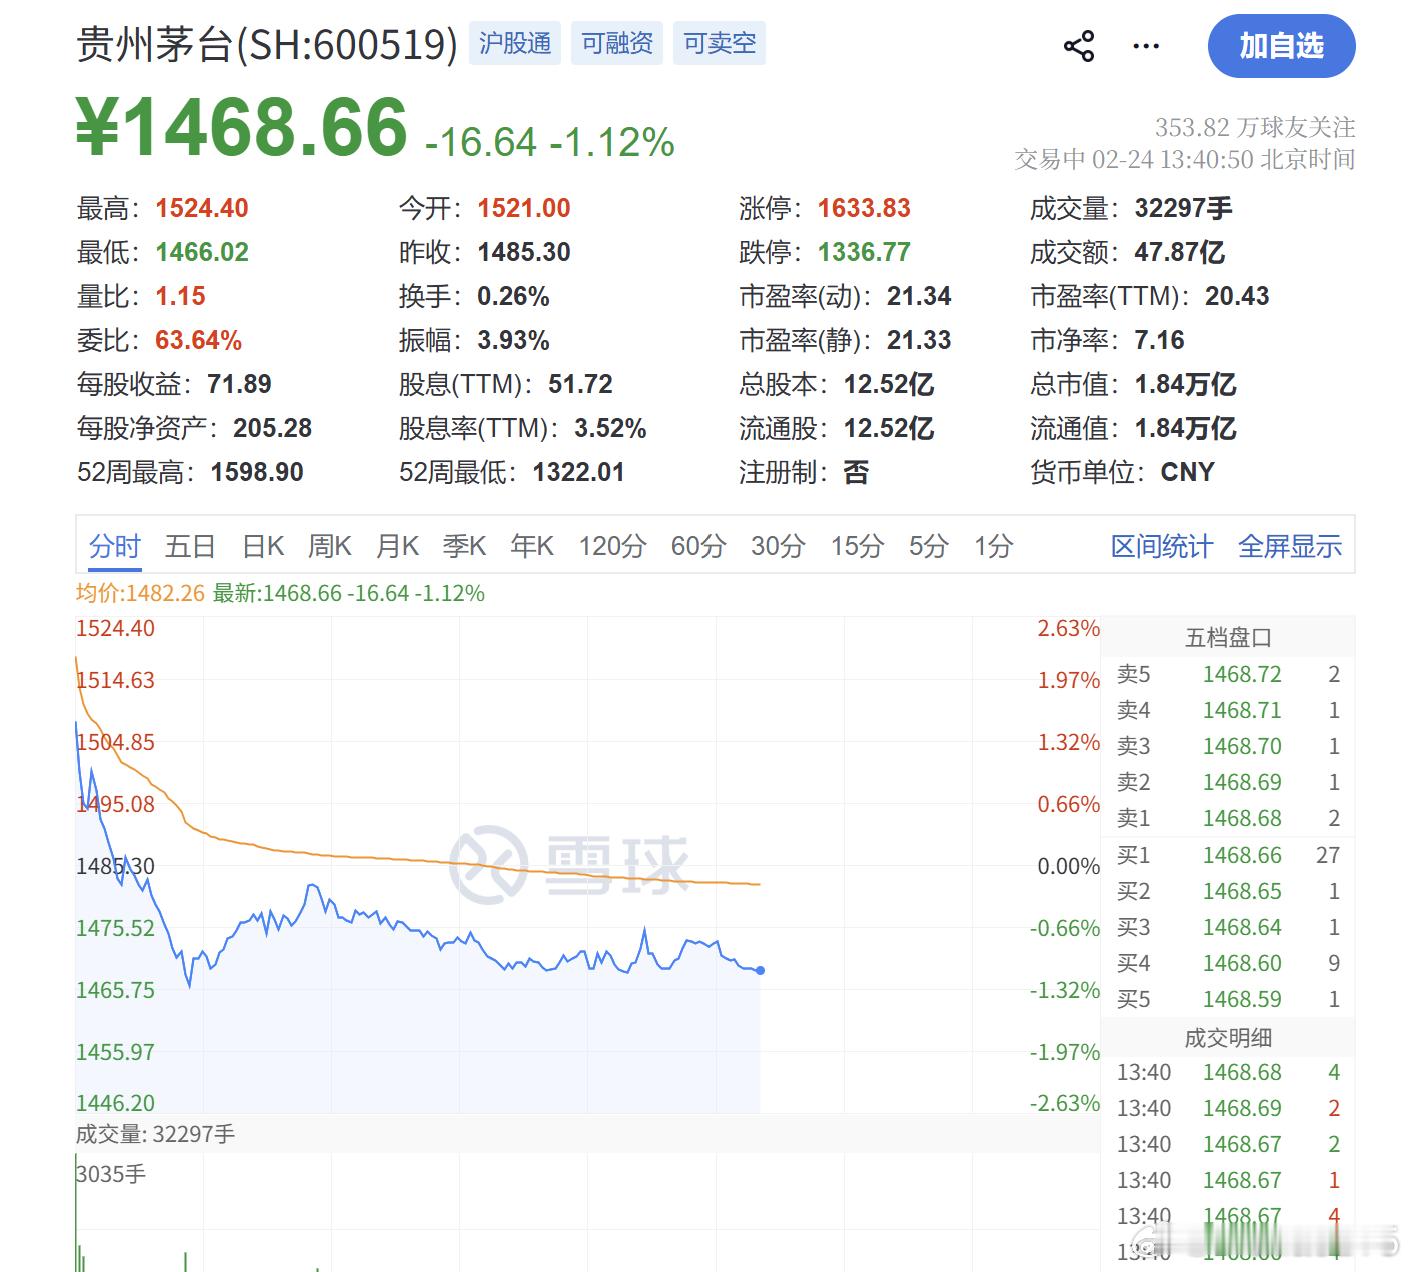Image resolution: width=1412 pixels, height=1272 pixels.
Task: Open the more options (...) icon
Action: coord(1145,45)
